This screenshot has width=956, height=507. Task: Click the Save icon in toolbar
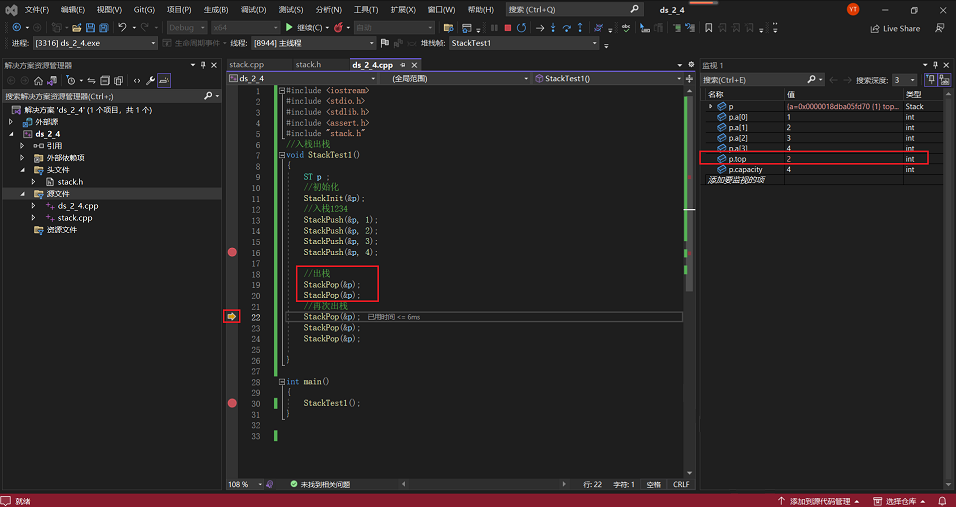(x=90, y=28)
